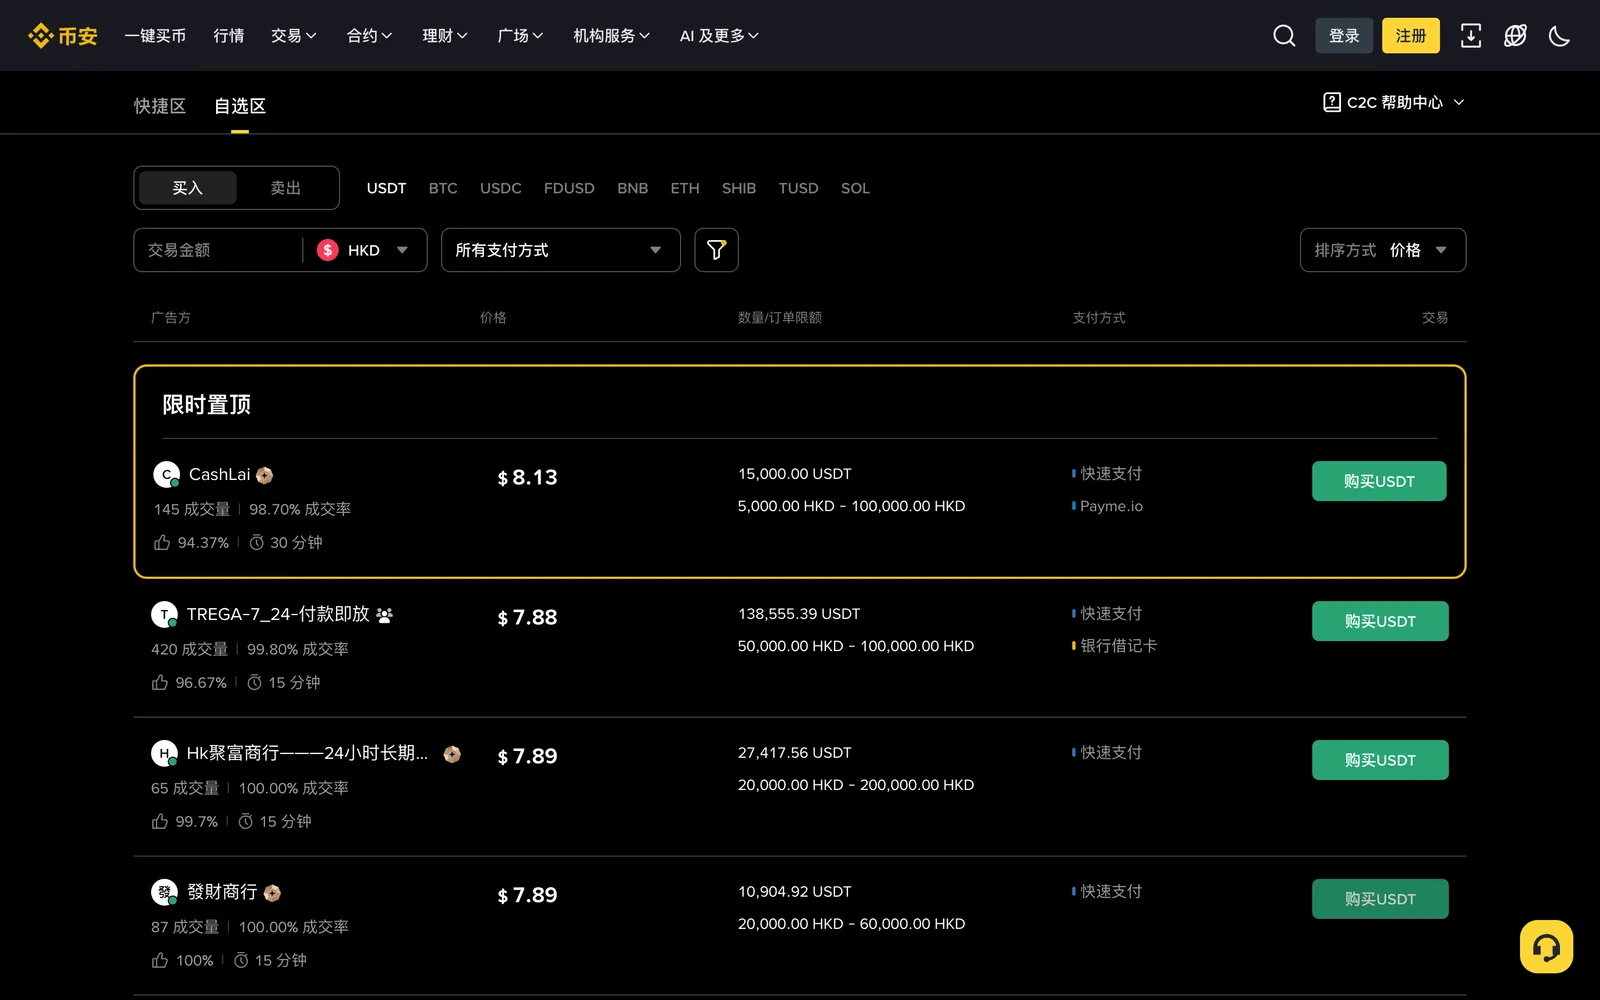Viewport: 1600px width, 1000px height.
Task: Click CashLai thumbs-up rating icon
Action: pyautogui.click(x=162, y=542)
